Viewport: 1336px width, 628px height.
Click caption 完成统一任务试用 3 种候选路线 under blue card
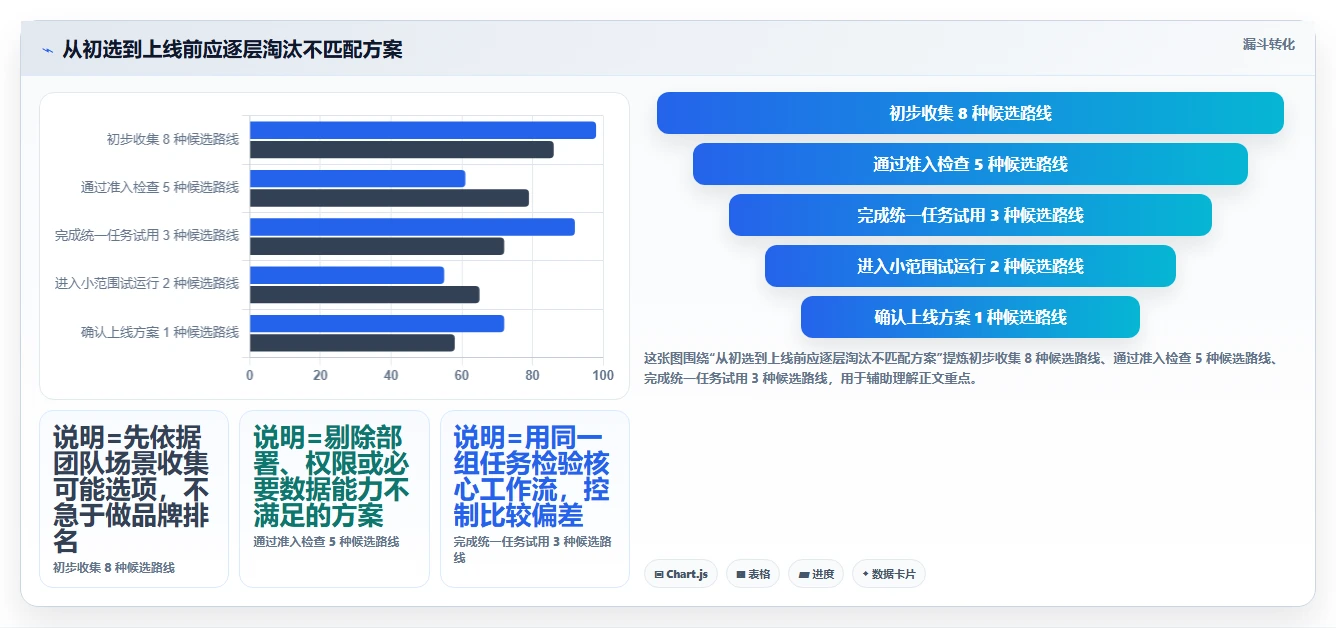coord(533,549)
